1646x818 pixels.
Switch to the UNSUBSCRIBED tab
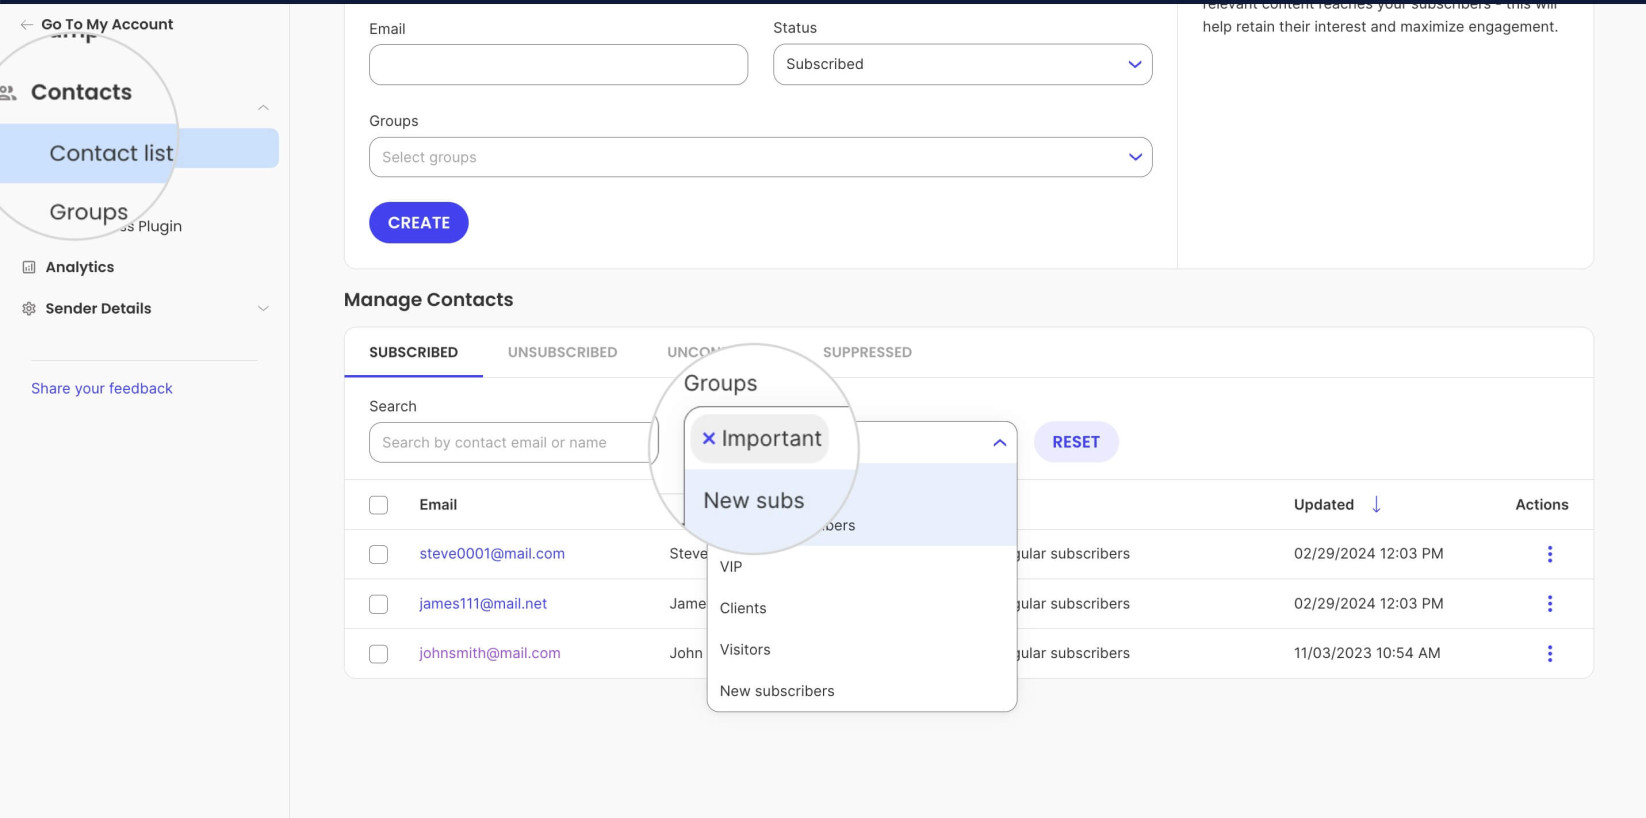click(x=562, y=352)
